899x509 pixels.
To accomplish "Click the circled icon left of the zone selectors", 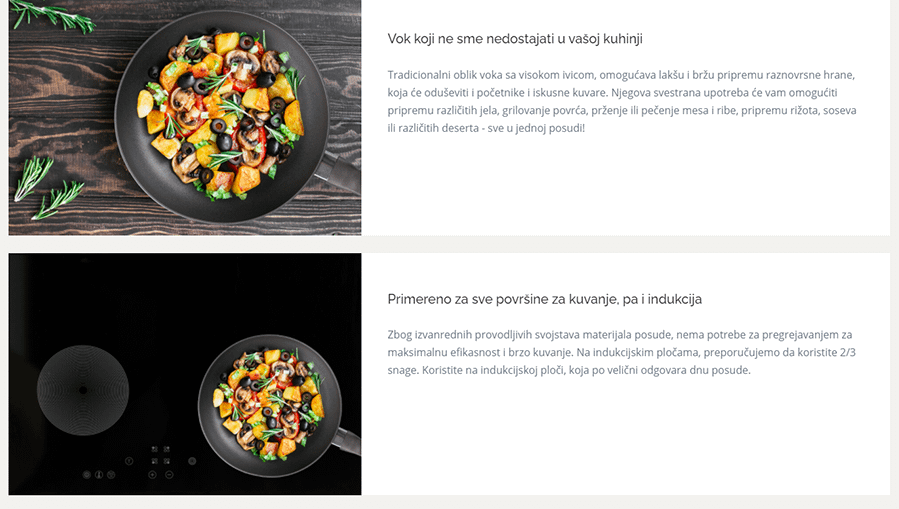I will point(129,461).
